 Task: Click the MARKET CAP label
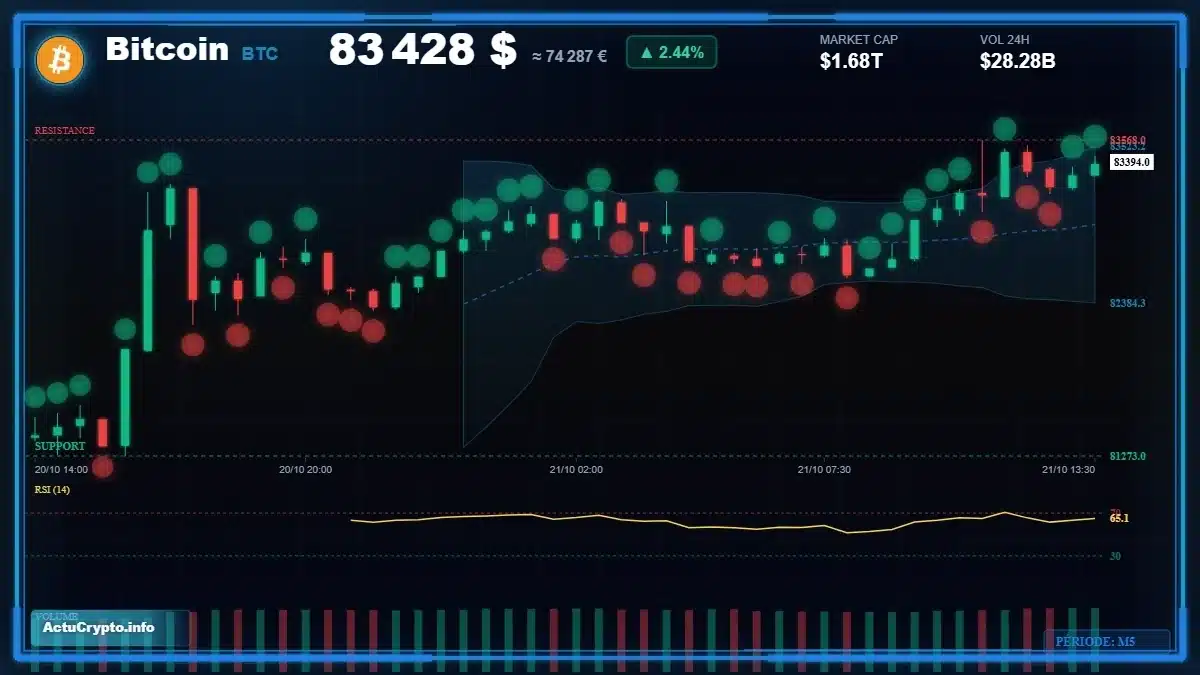pos(859,40)
